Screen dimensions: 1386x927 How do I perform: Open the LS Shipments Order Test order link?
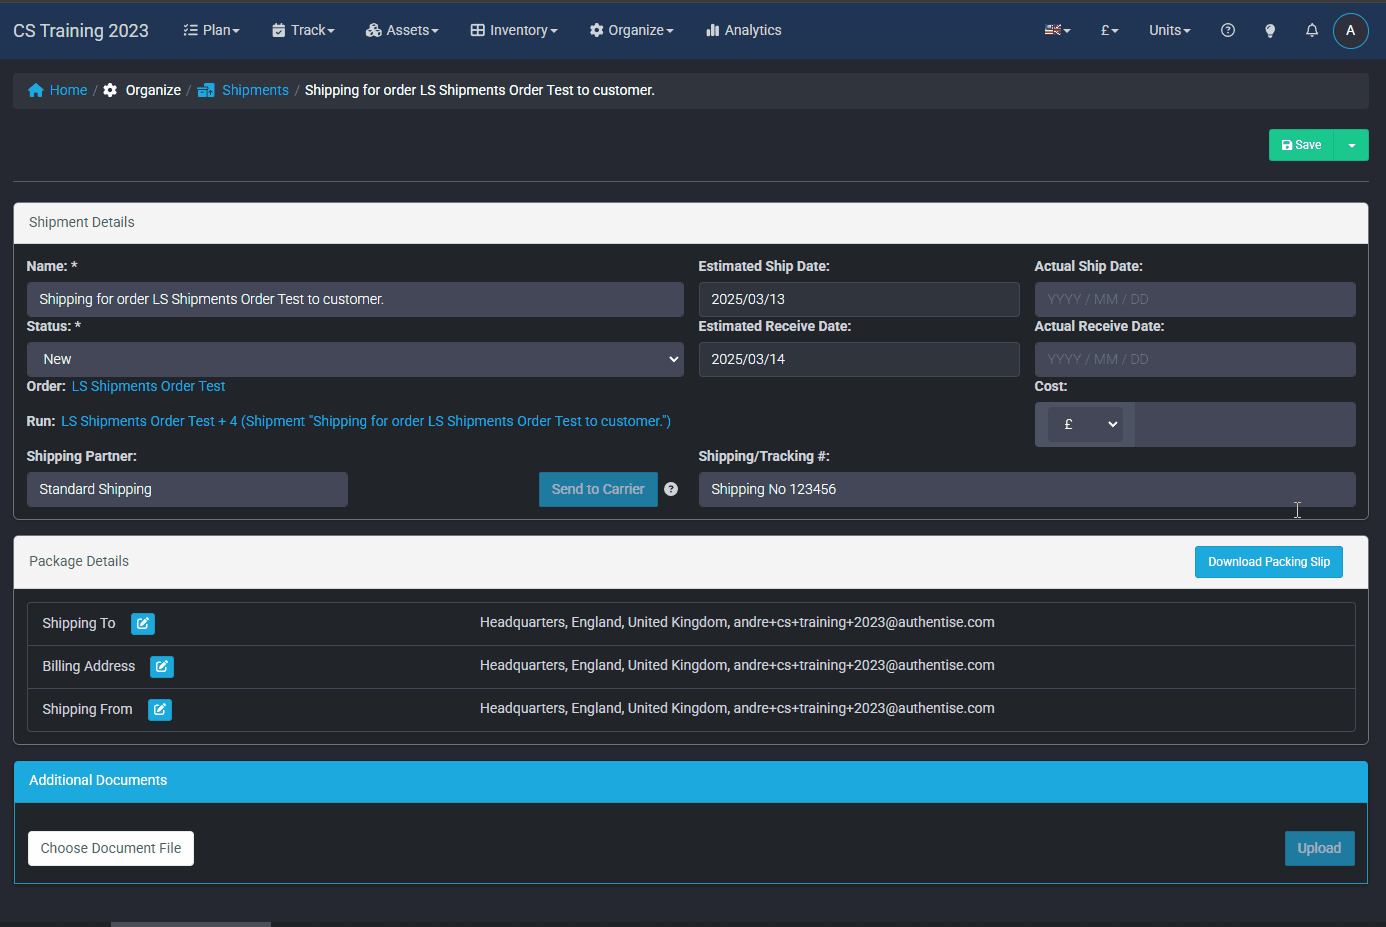pyautogui.click(x=148, y=387)
